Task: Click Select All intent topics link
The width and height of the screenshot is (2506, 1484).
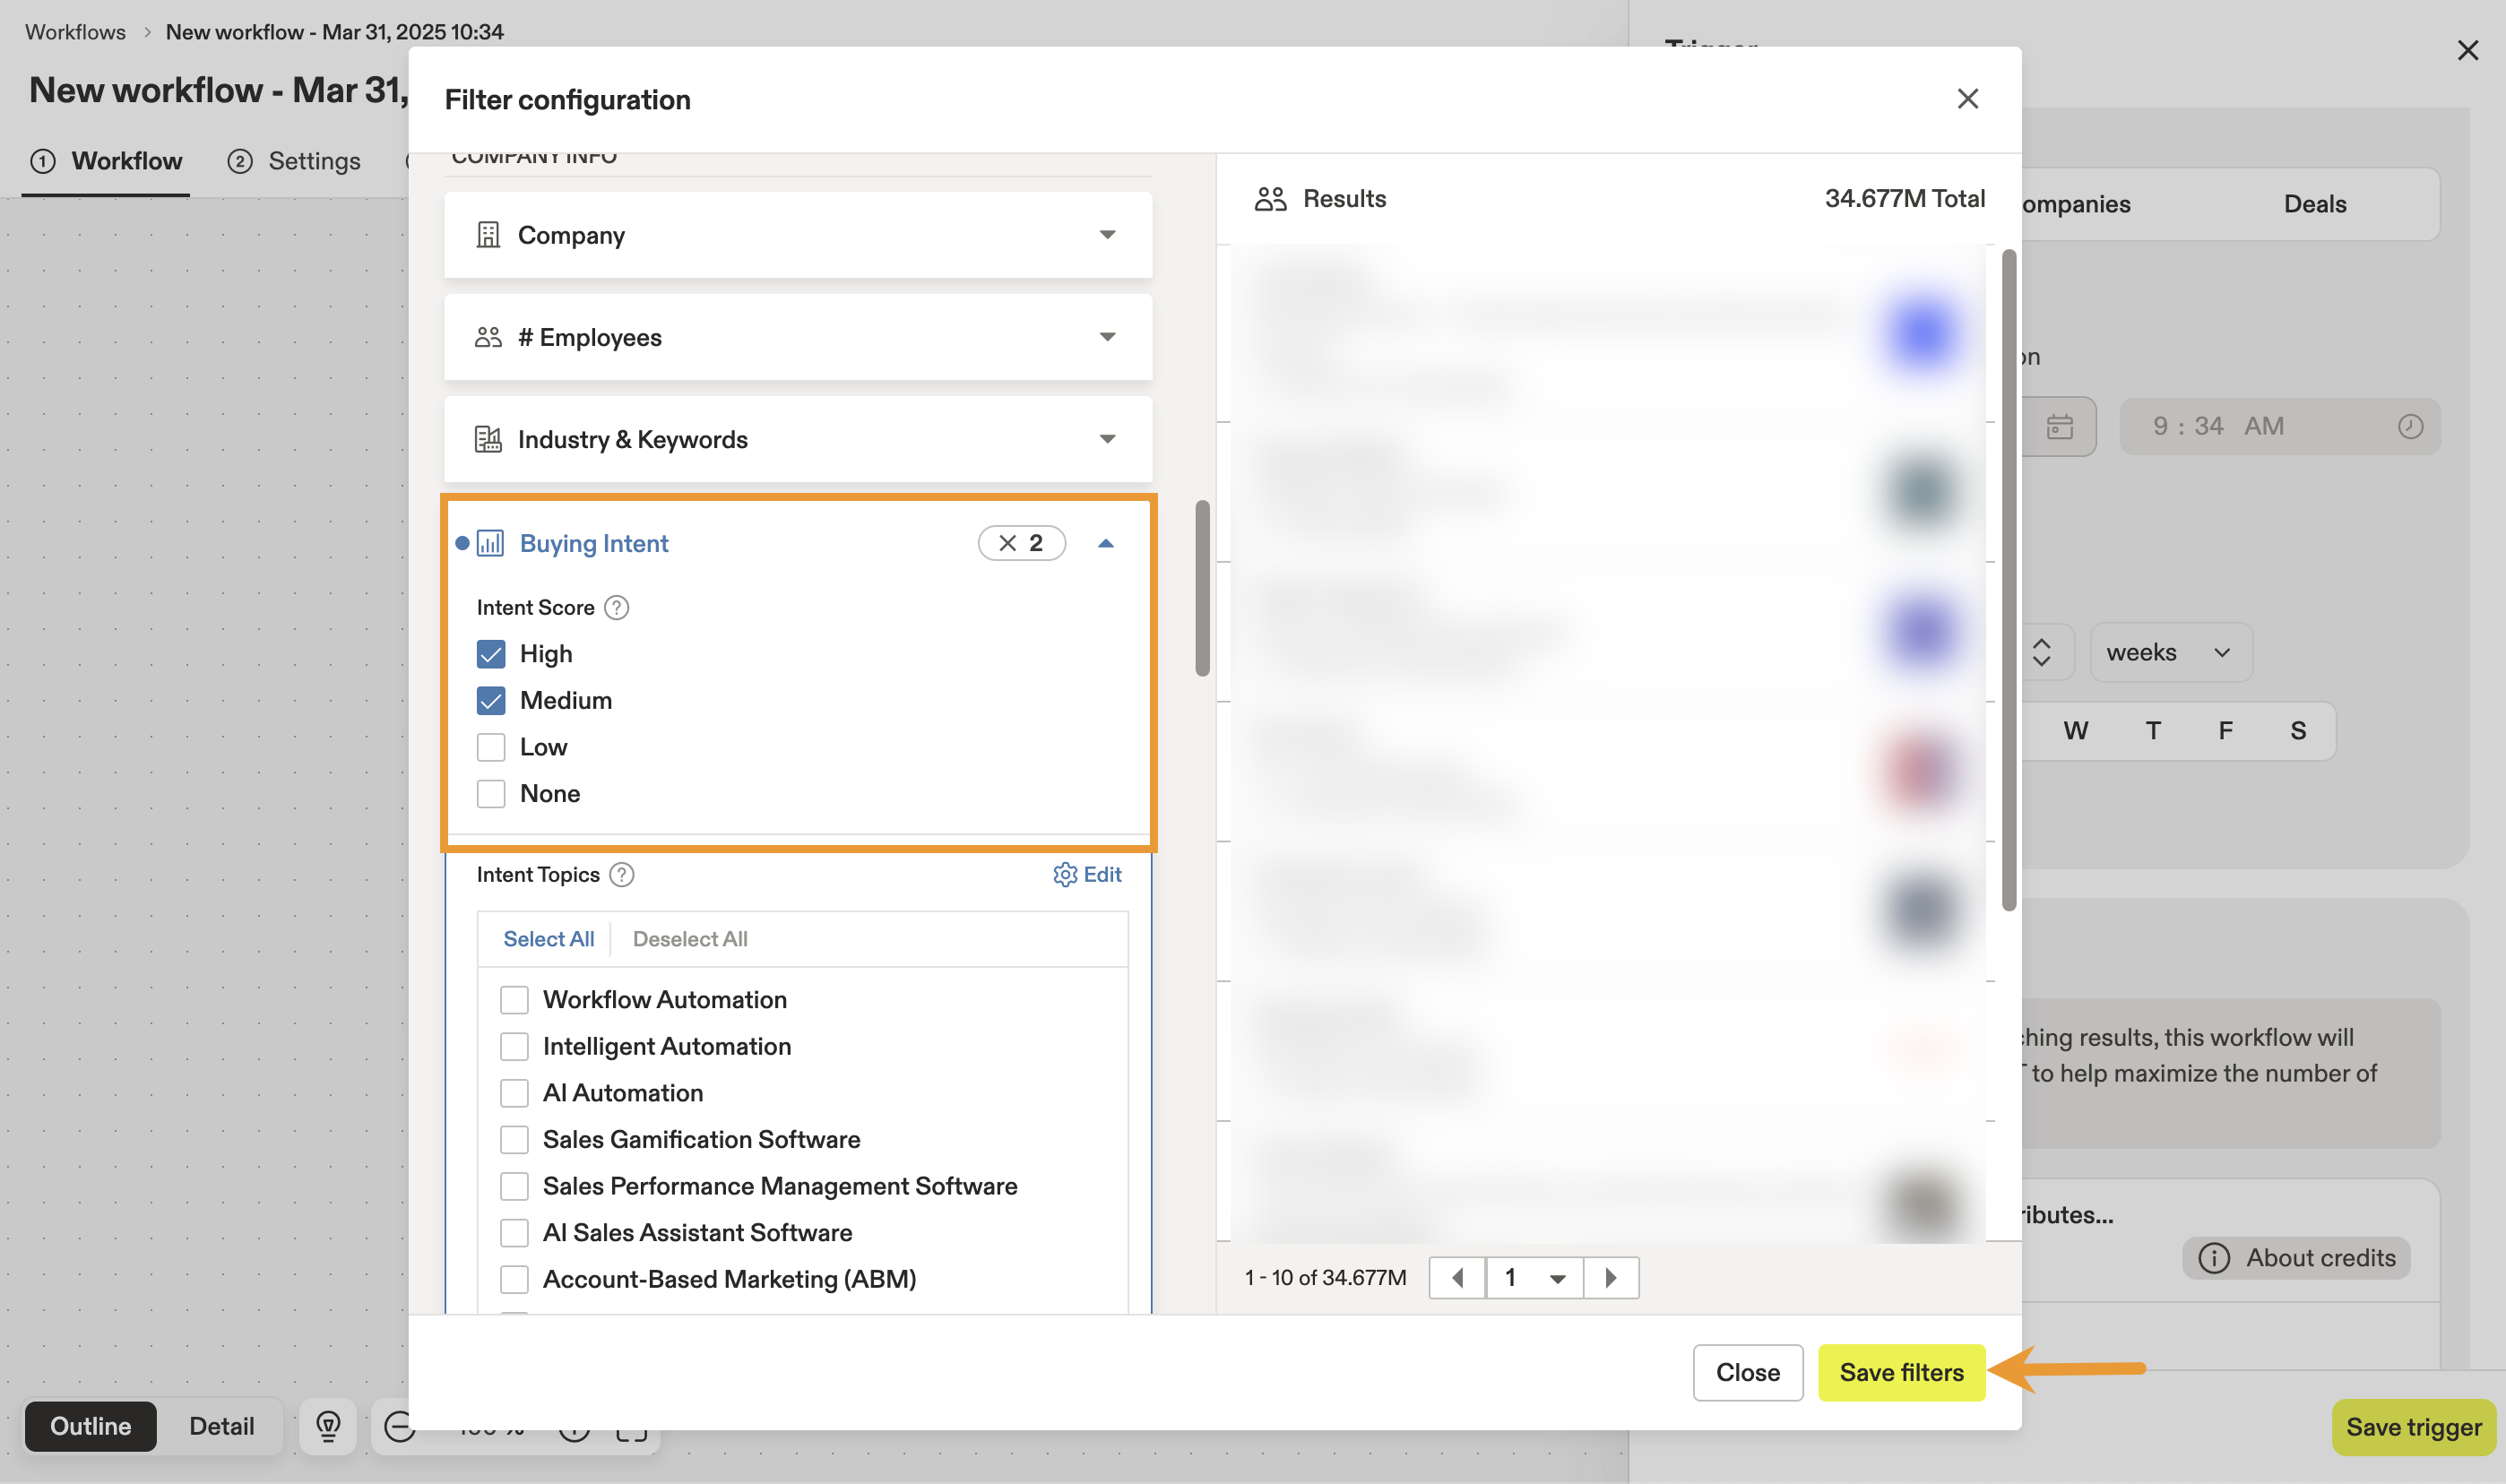Action: tap(548, 939)
